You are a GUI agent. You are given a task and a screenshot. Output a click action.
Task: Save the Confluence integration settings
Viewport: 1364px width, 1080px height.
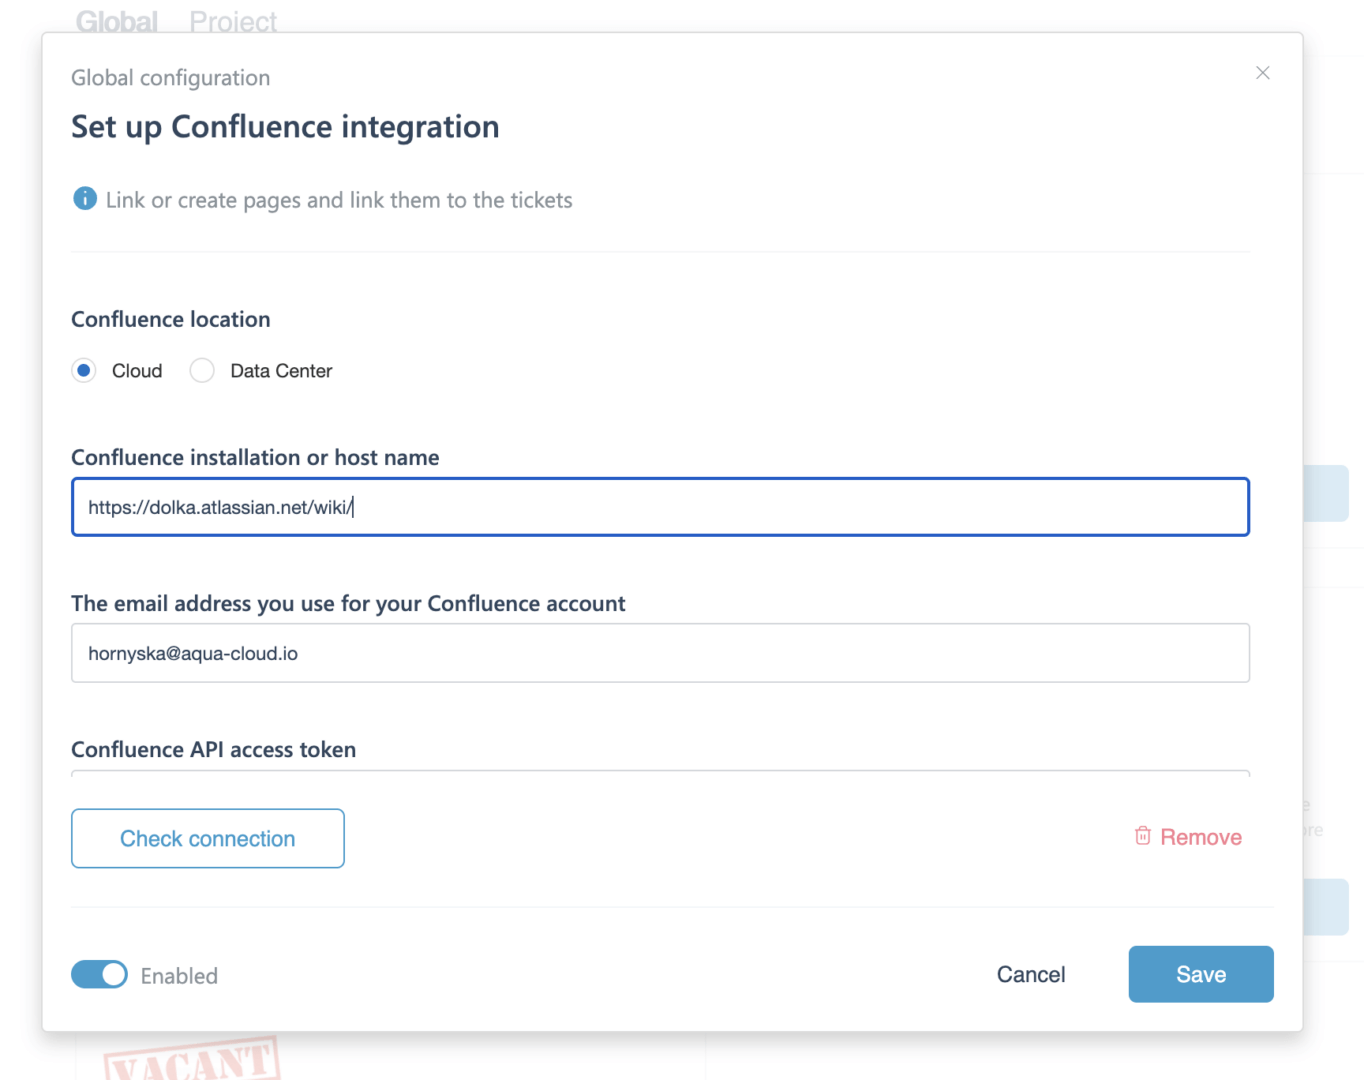(x=1200, y=974)
